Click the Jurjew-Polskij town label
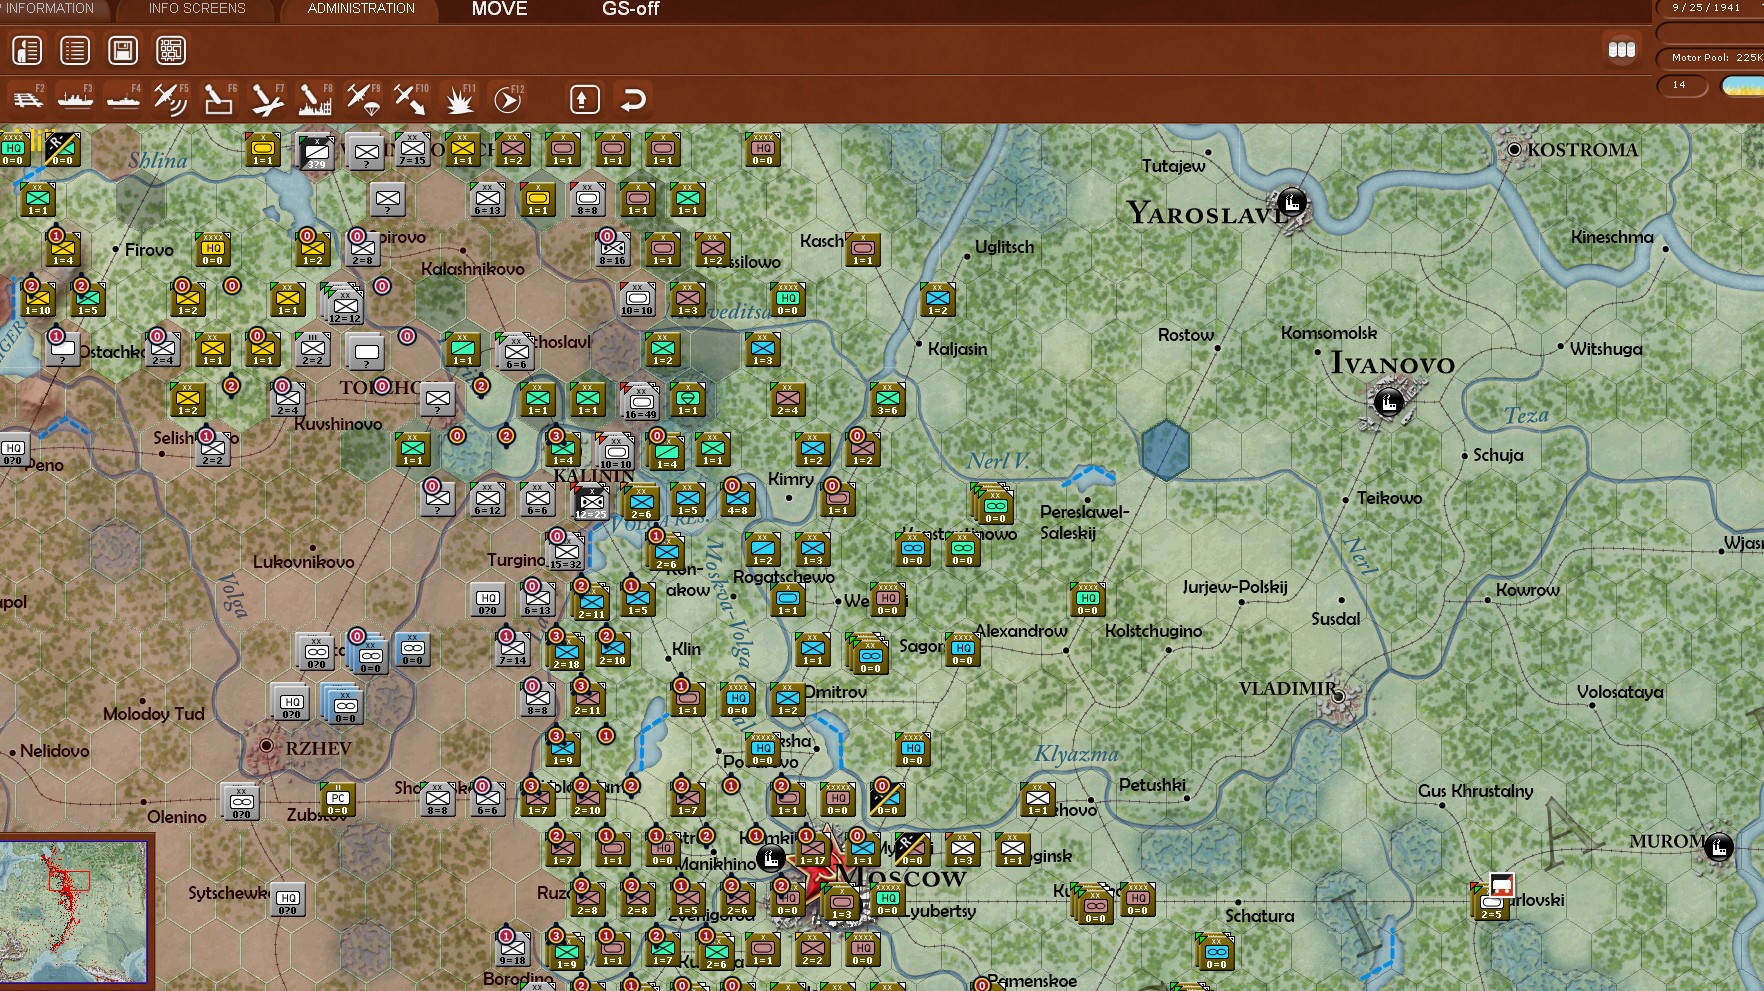Viewport: 1764px width, 991px height. point(1235,587)
